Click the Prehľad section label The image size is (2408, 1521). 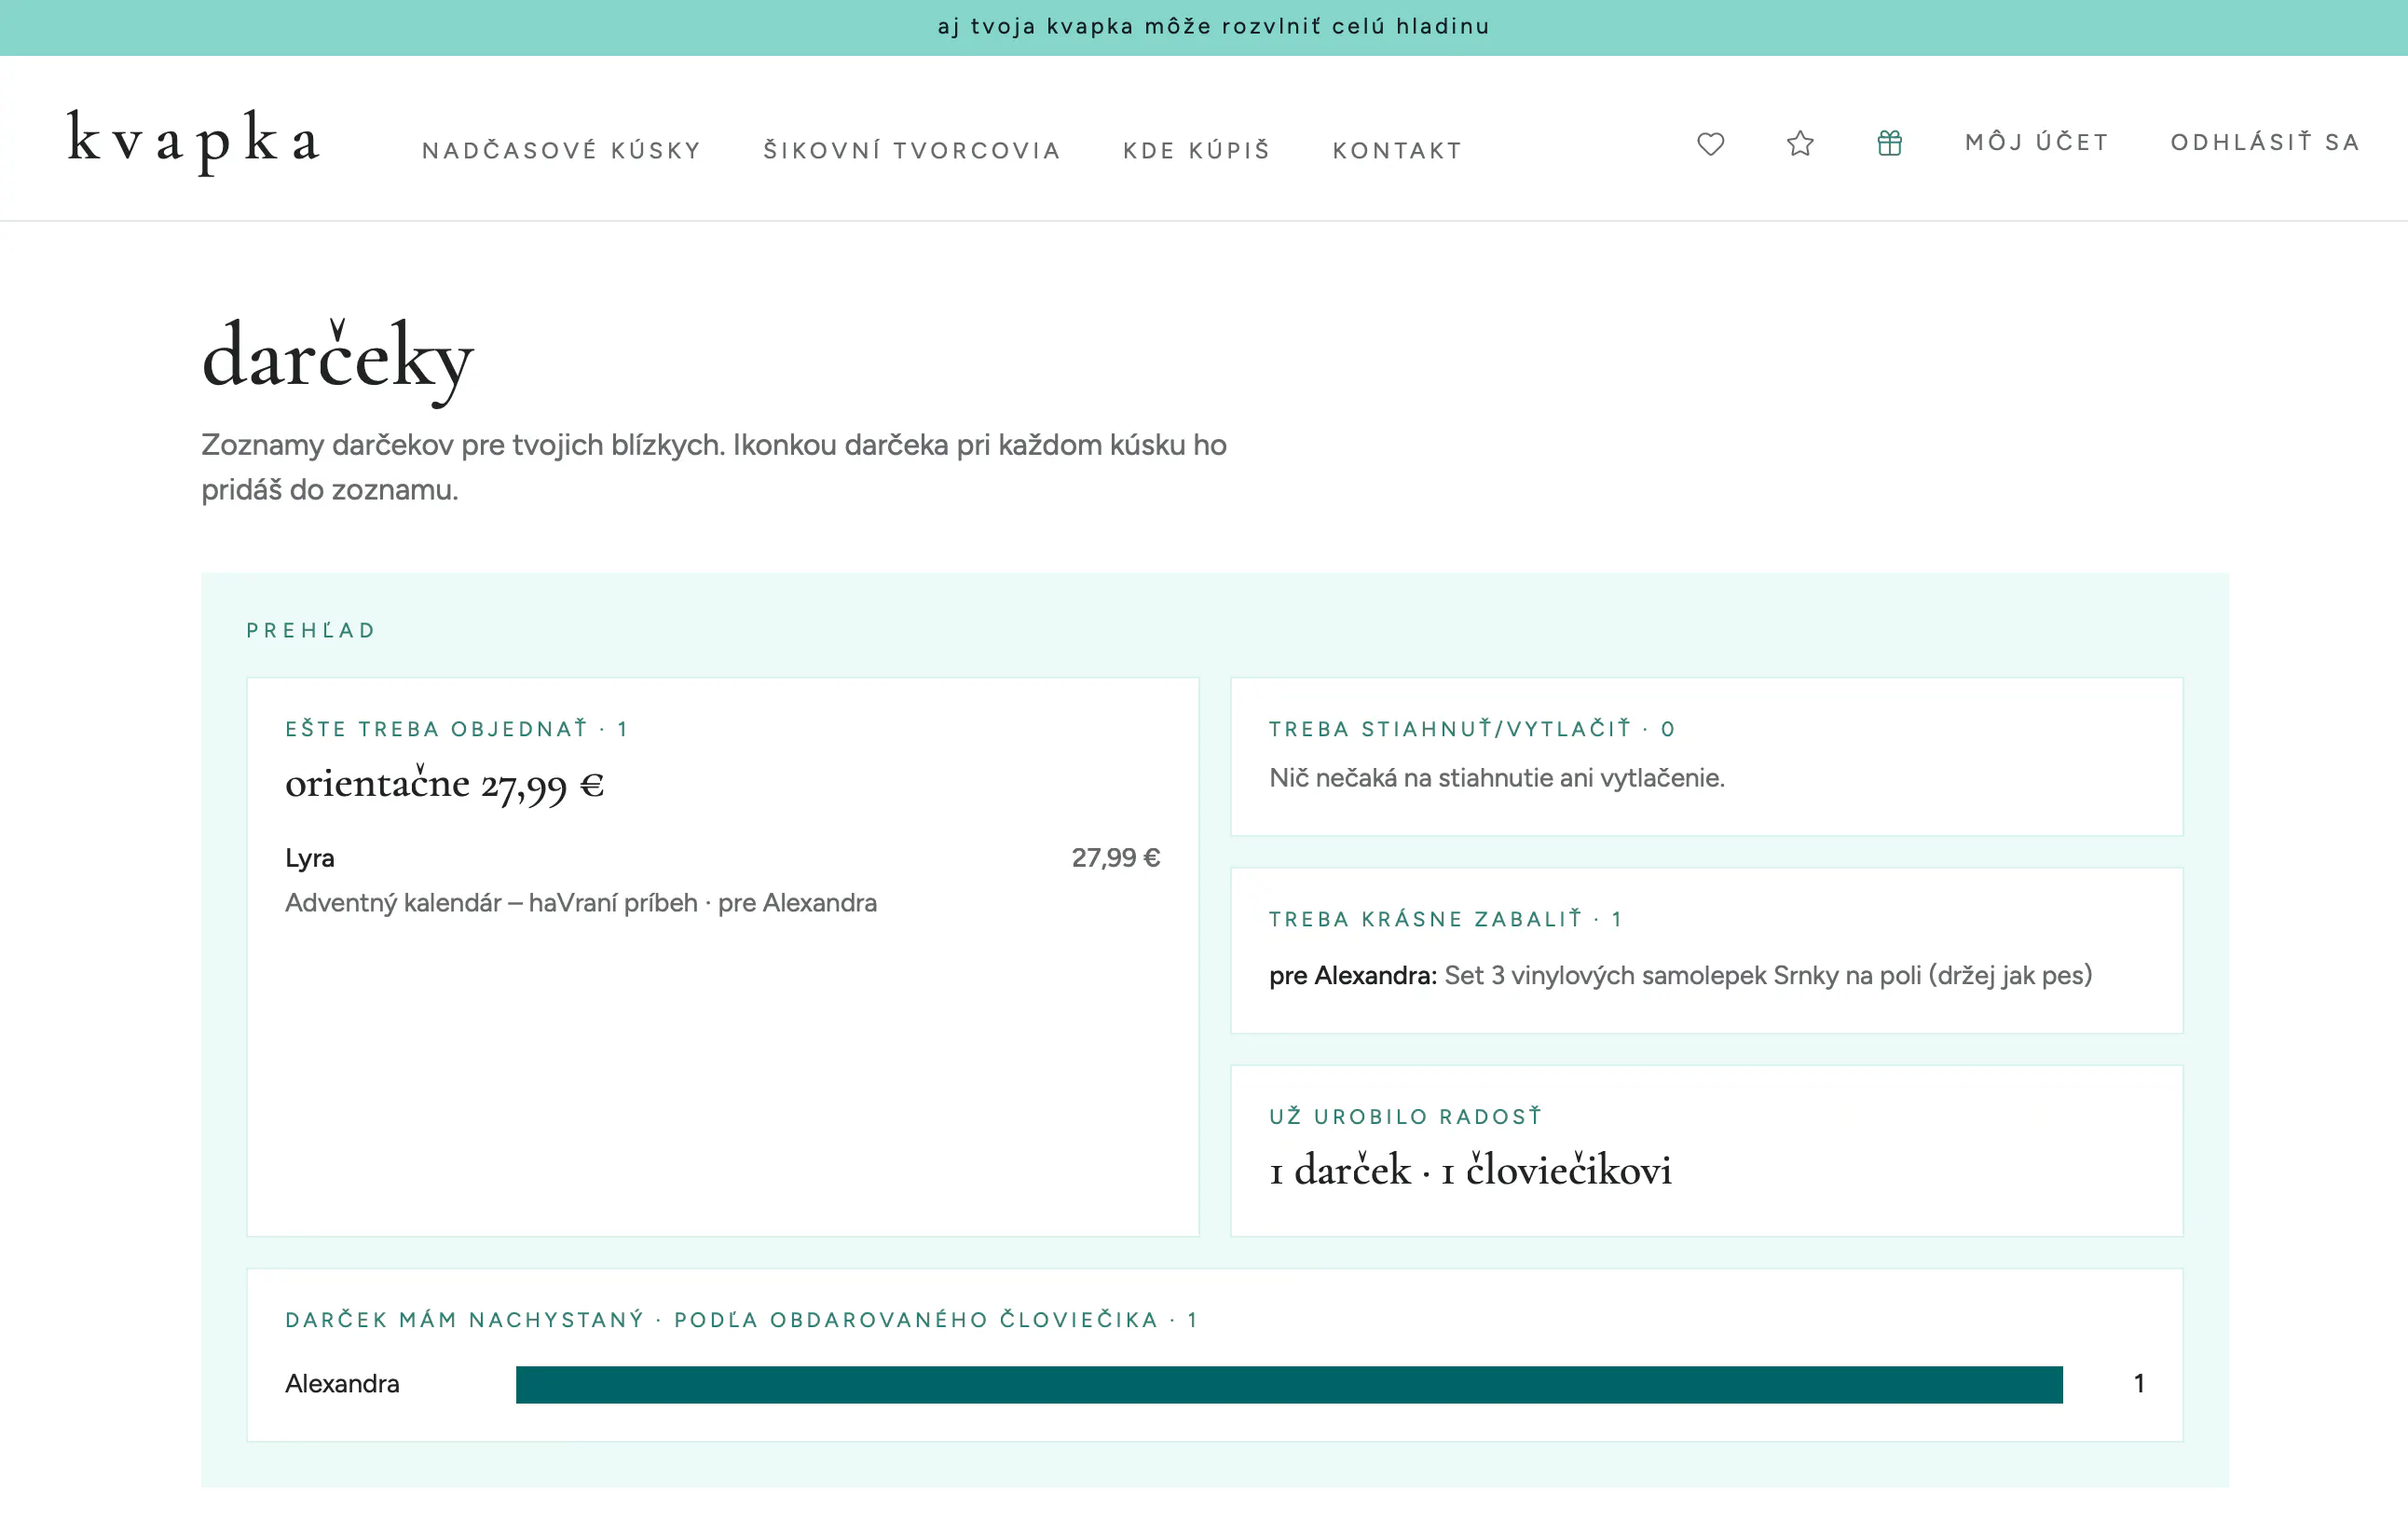tap(310, 630)
